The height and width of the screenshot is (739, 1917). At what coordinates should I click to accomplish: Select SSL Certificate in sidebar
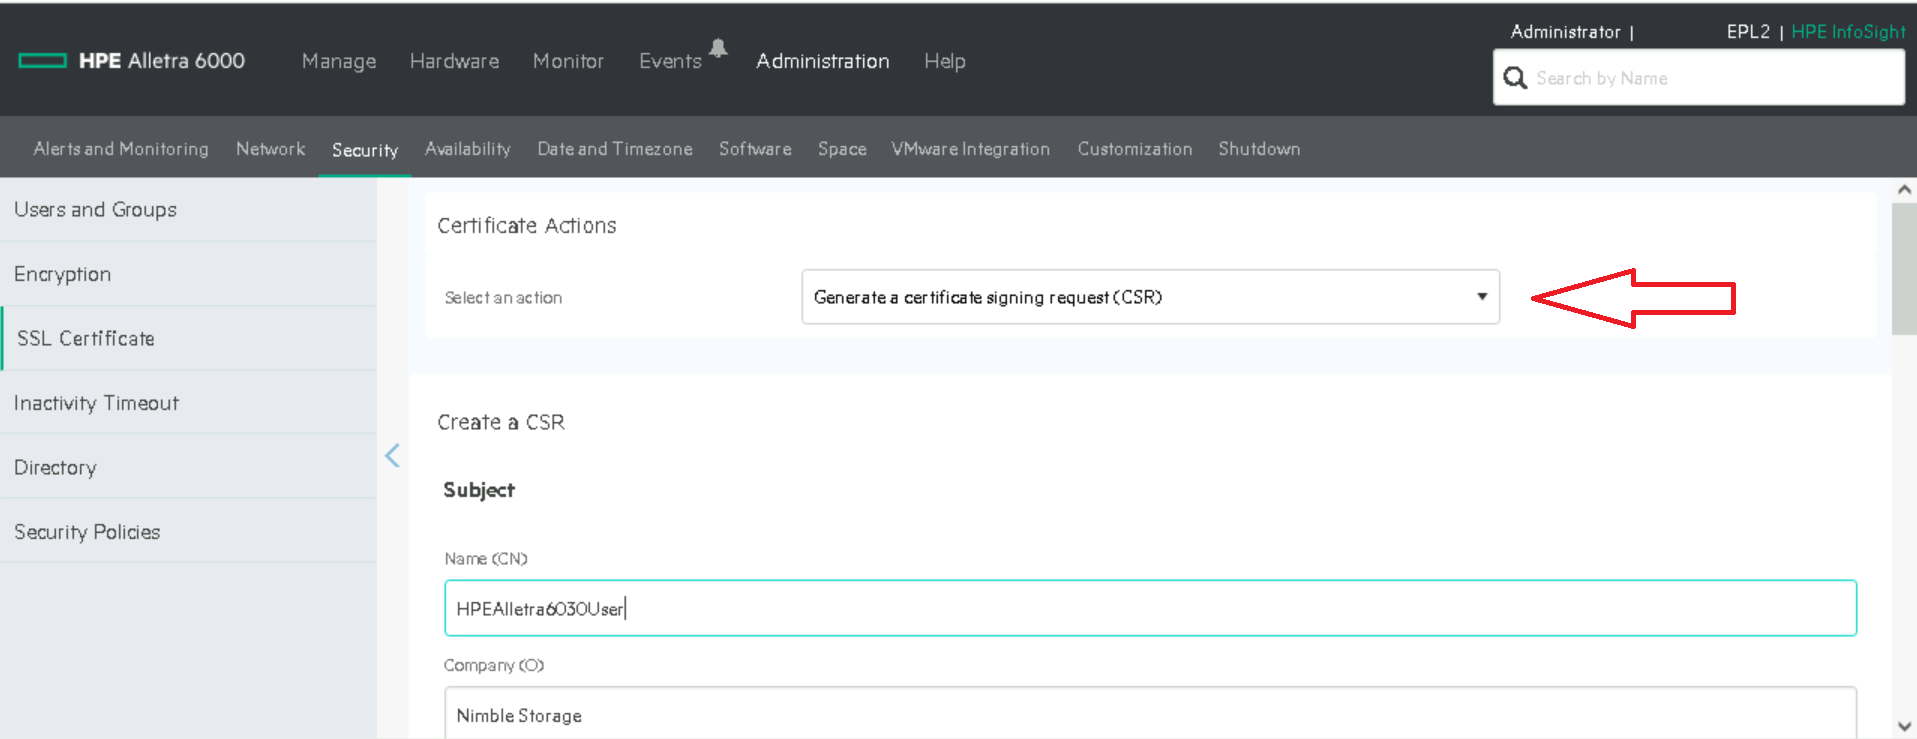pos(188,338)
